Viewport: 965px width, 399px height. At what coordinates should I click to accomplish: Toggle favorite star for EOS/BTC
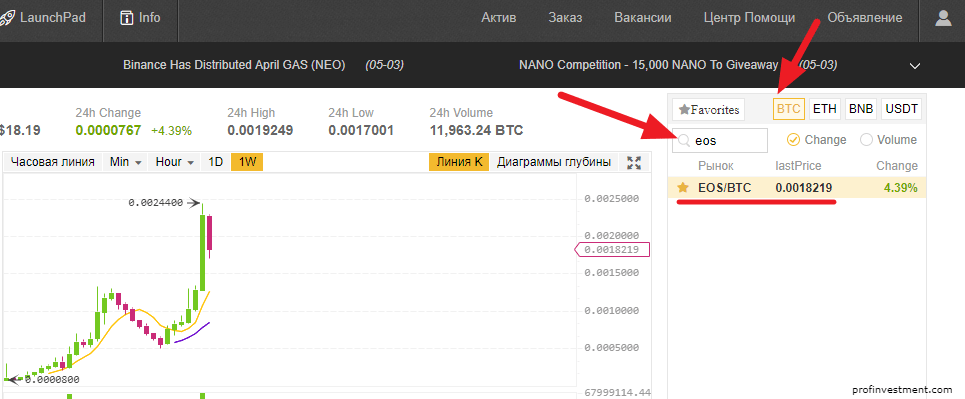[683, 188]
